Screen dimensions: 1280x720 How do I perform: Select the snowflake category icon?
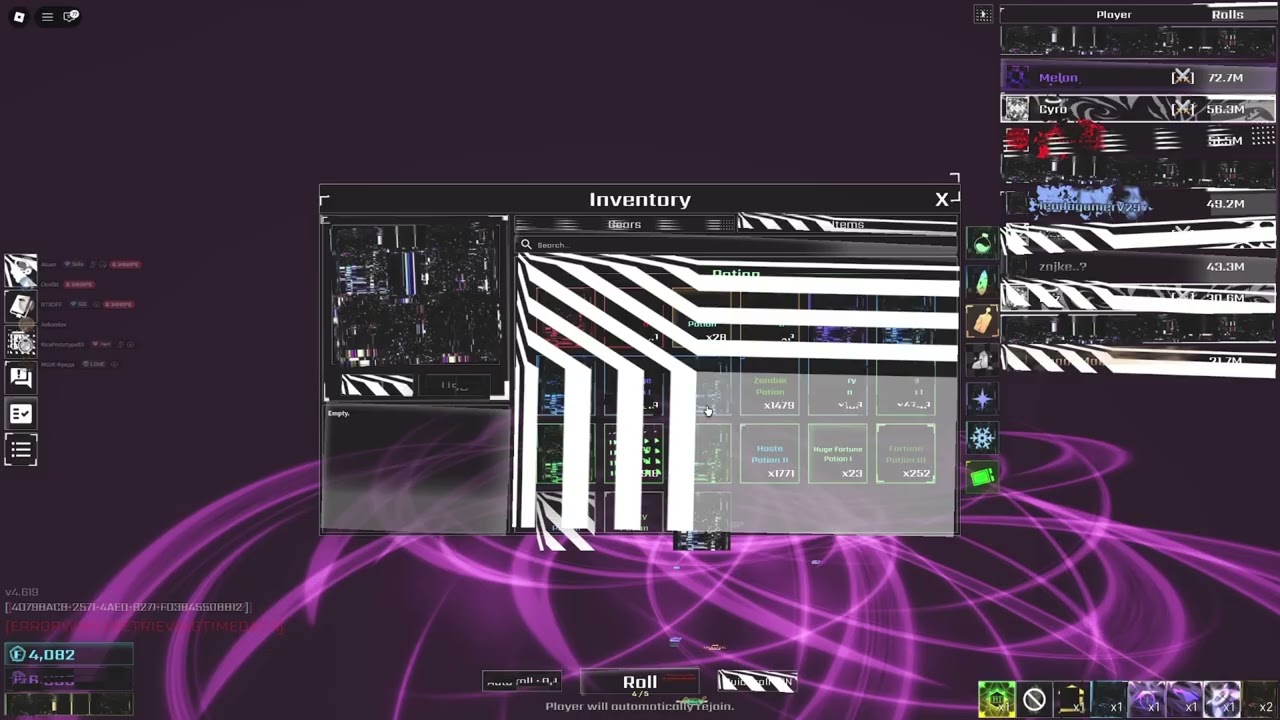pos(982,438)
